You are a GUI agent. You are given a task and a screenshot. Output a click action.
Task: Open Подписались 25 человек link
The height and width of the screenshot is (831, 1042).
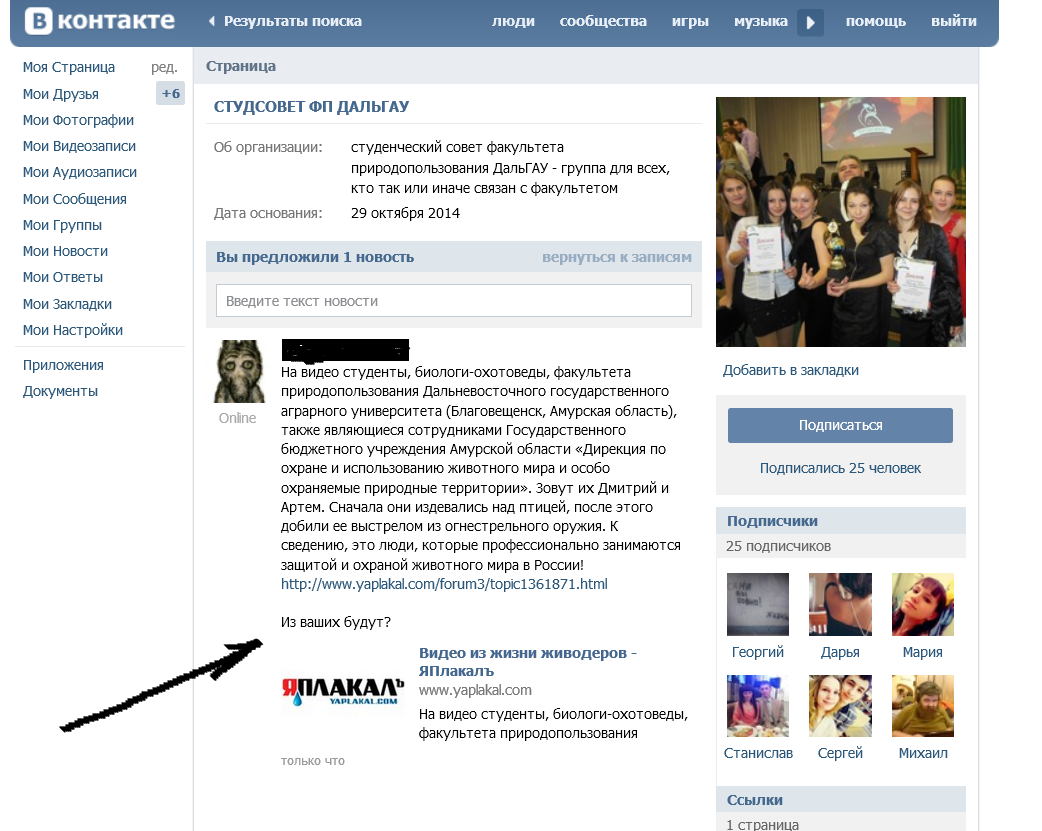click(840, 468)
